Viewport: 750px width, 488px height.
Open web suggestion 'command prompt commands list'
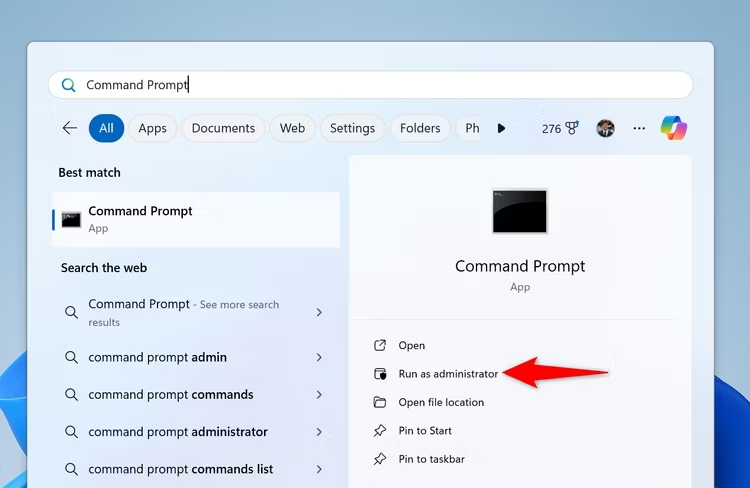point(196,469)
